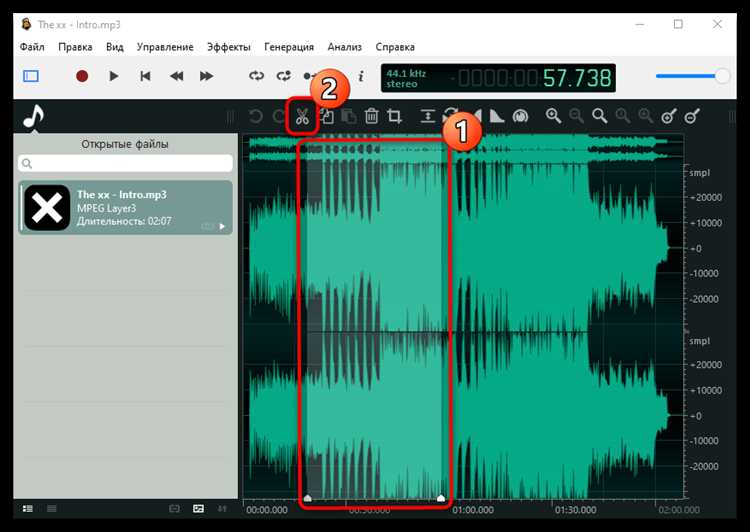Click the small play arrow on the file entry
The image size is (750, 532).
coord(222,226)
